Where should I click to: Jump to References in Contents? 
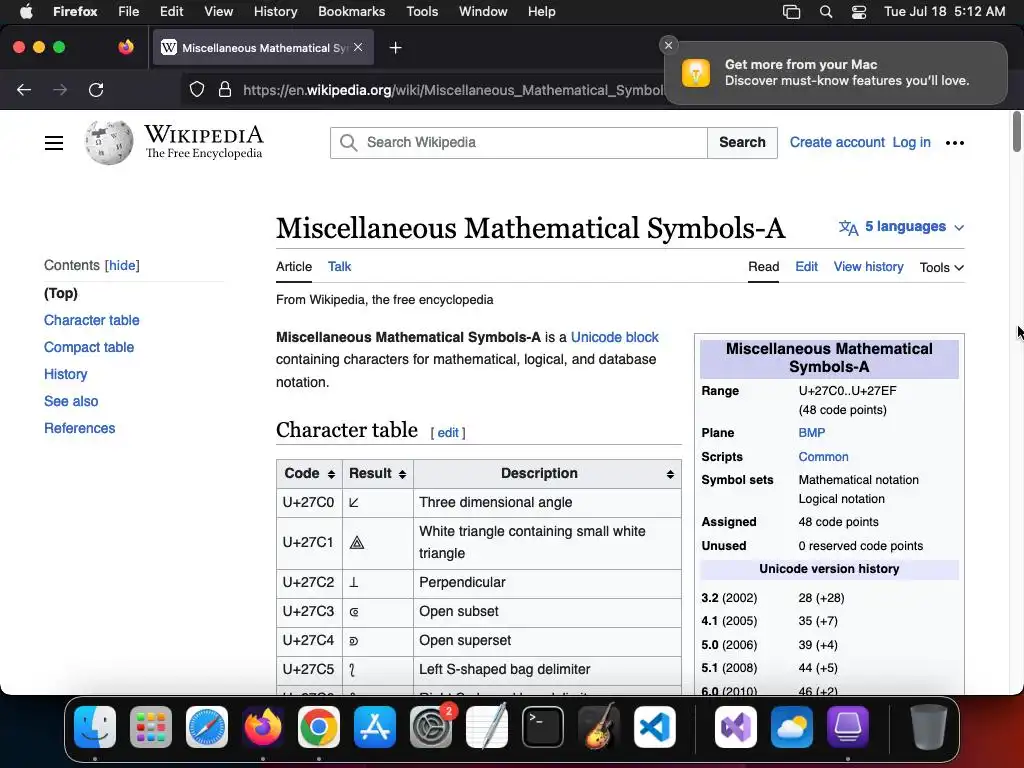pos(80,428)
